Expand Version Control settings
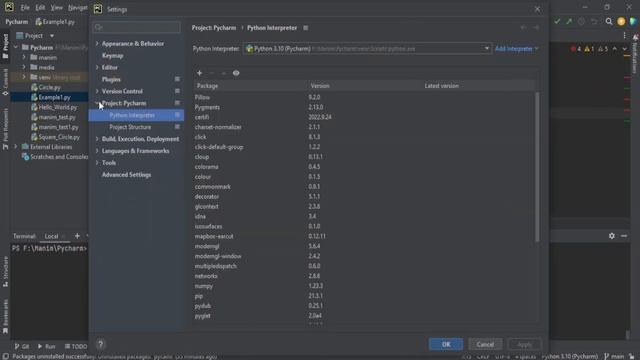 coord(97,91)
